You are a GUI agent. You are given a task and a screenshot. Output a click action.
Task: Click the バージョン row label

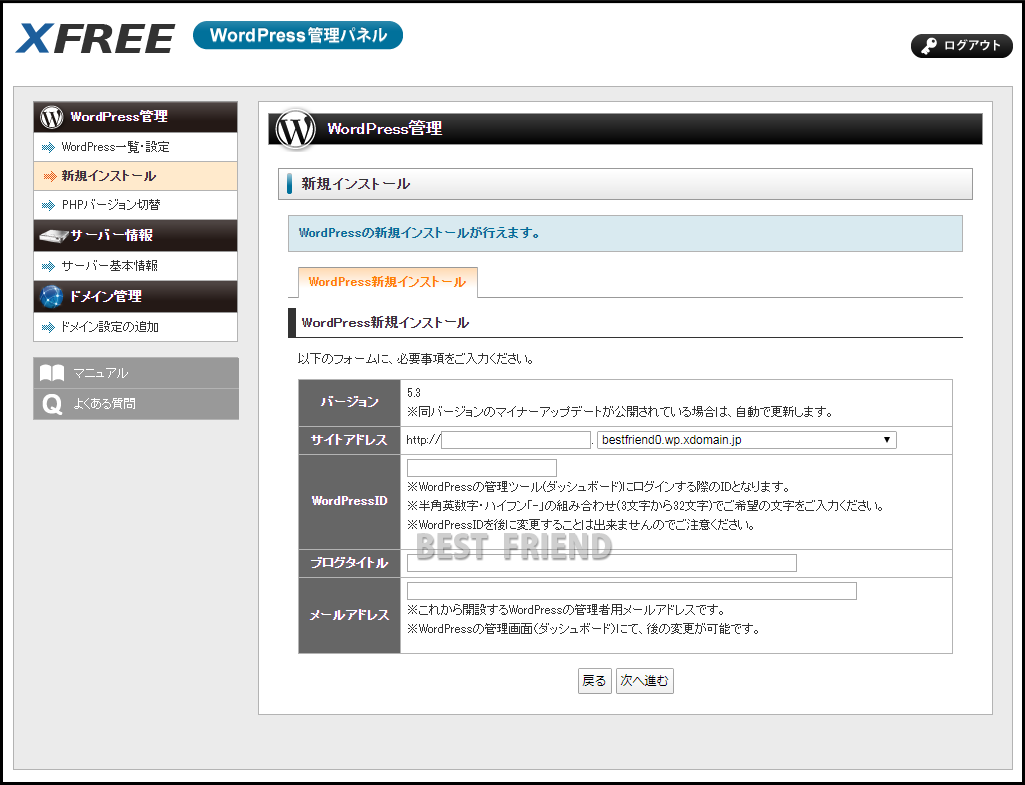[350, 403]
